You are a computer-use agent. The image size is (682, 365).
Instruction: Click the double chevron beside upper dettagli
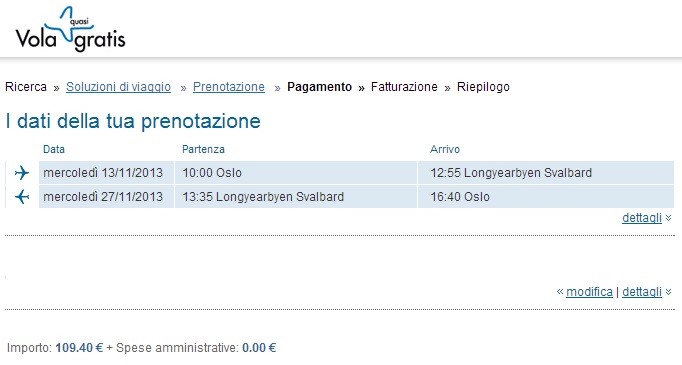pyautogui.click(x=669, y=218)
